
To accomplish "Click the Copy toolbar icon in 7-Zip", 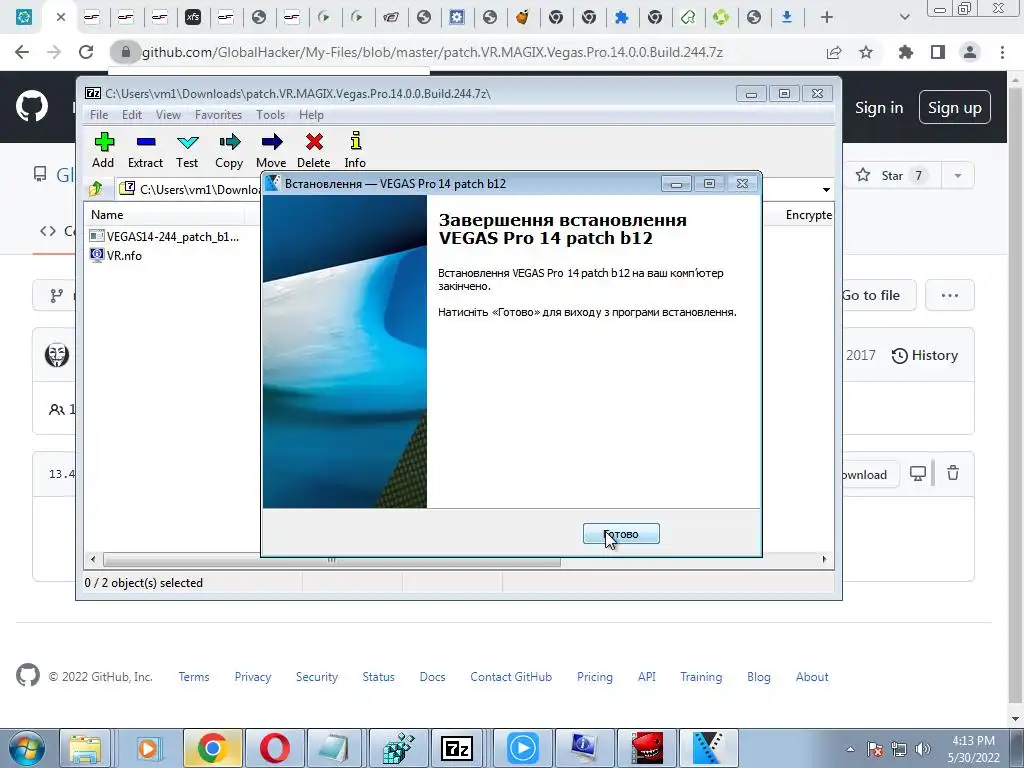I will click(229, 151).
